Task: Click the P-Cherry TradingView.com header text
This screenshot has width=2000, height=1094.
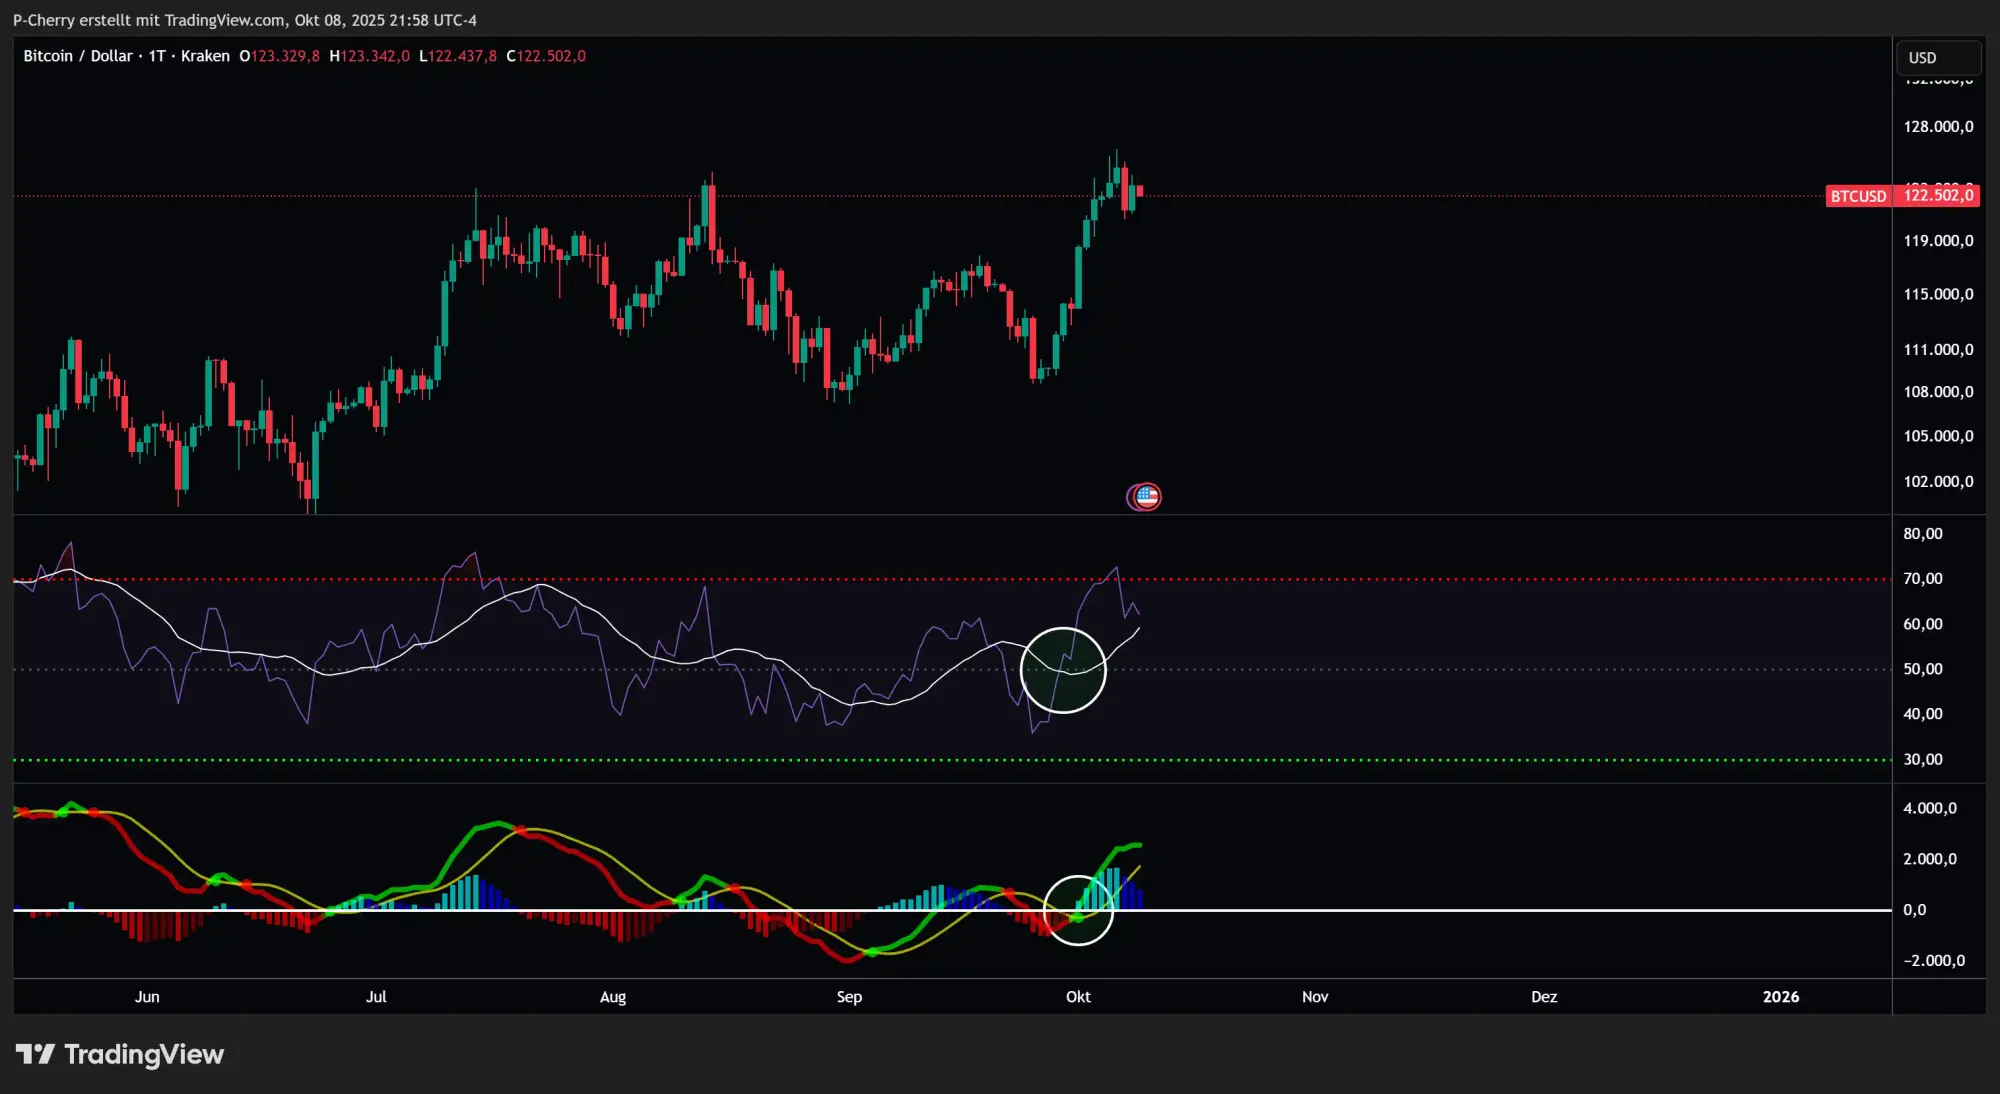Action: 244,20
